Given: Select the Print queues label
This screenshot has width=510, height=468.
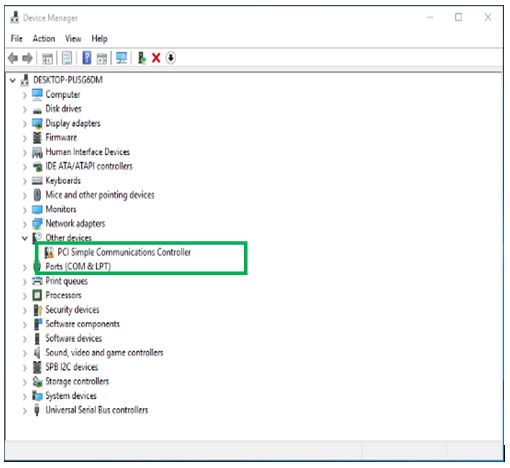Looking at the screenshot, I should pos(66,281).
